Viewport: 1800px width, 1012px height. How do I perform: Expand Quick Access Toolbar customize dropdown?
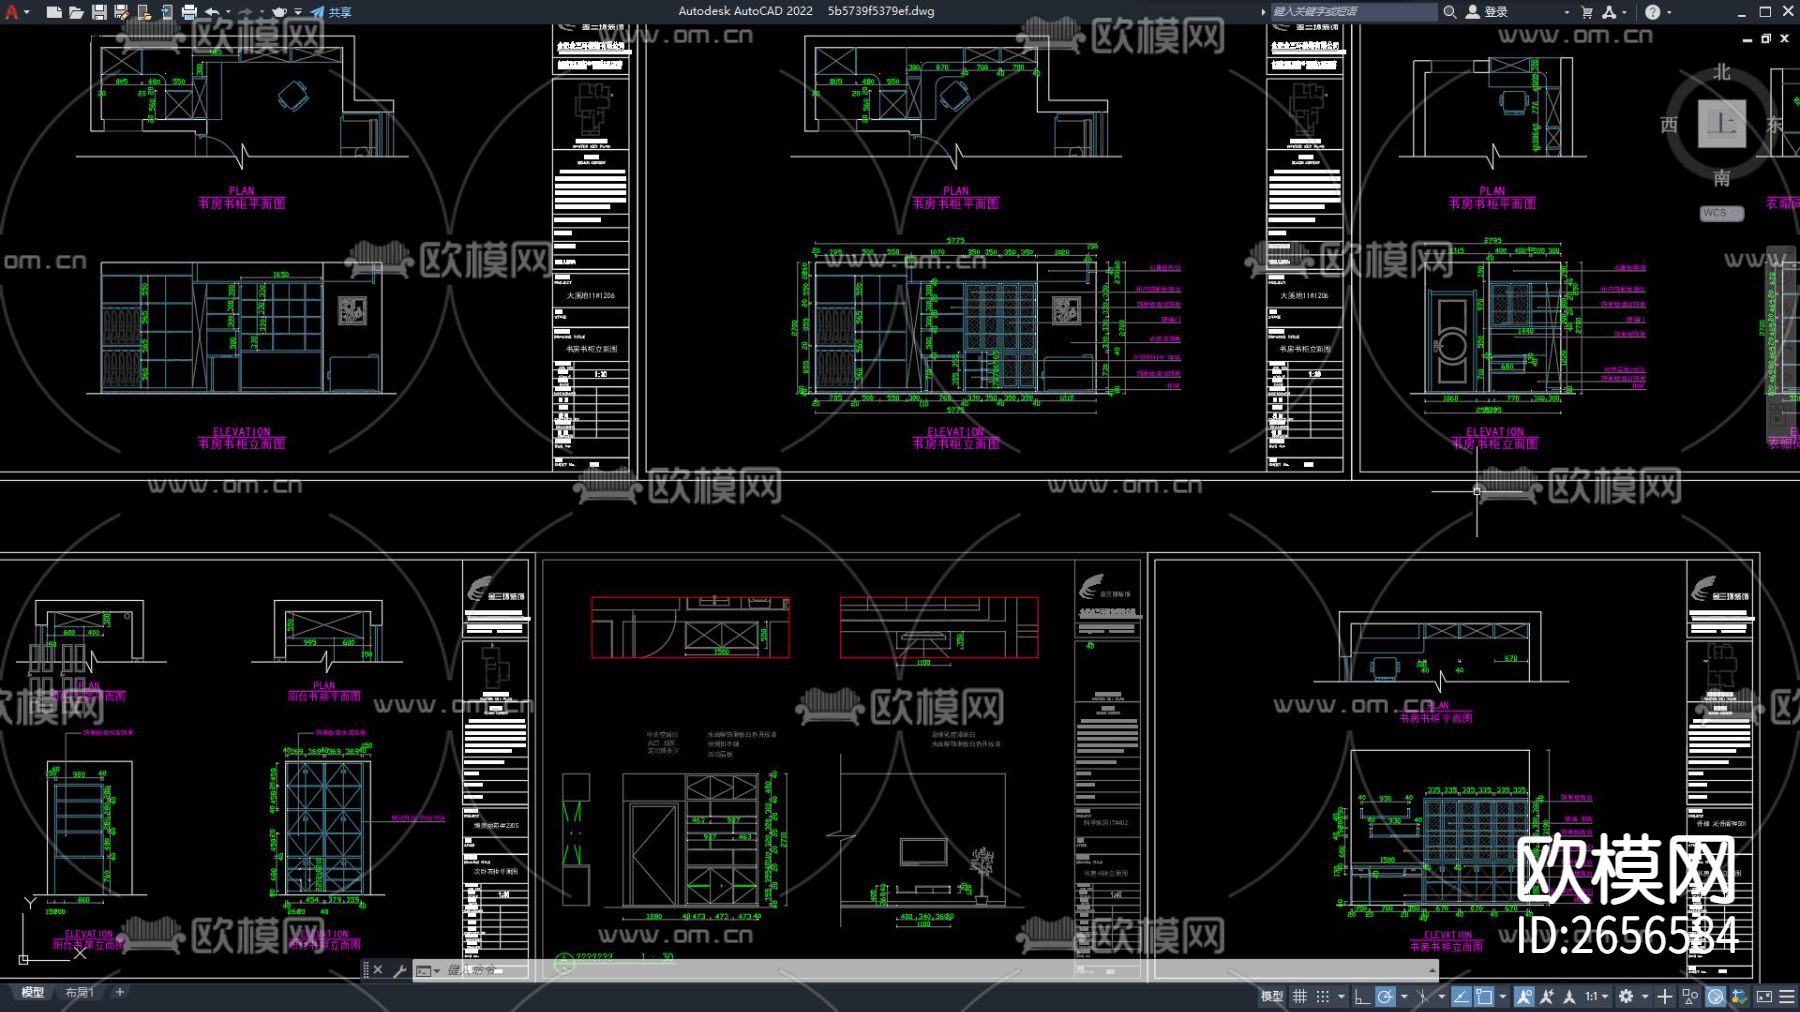(x=298, y=12)
